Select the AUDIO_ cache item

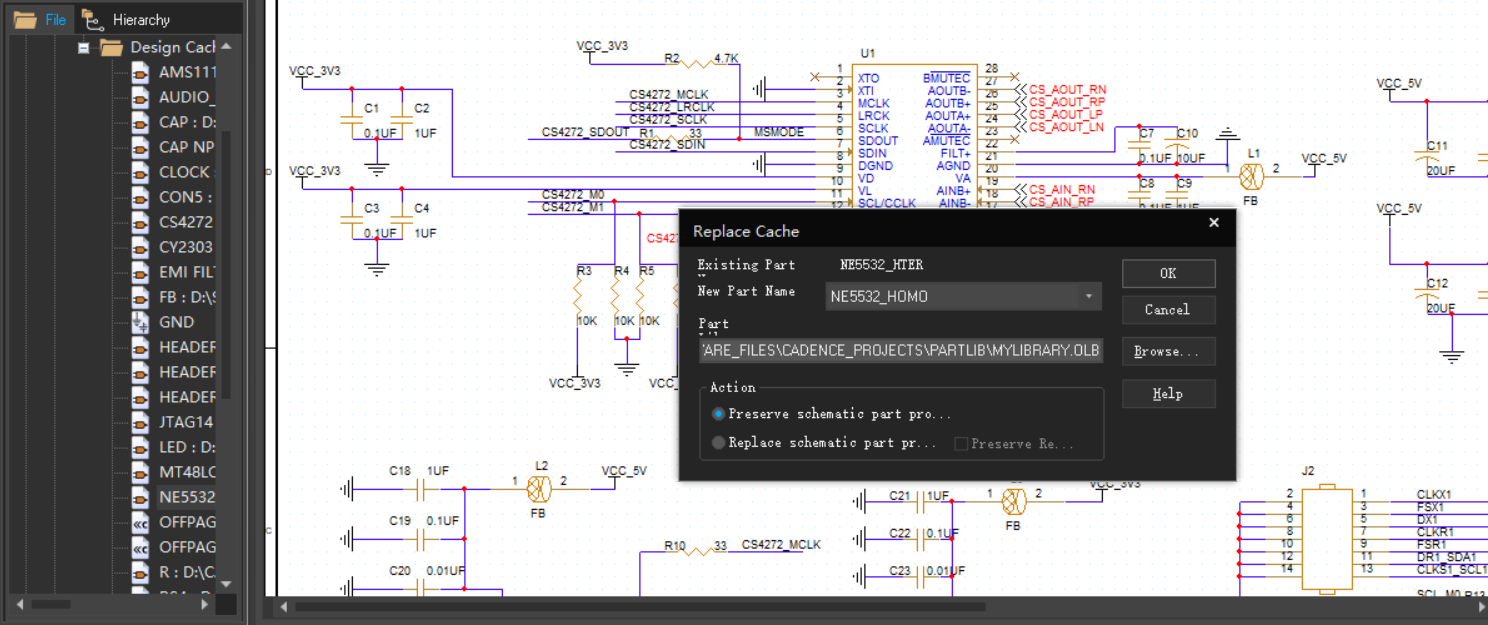pyautogui.click(x=187, y=97)
